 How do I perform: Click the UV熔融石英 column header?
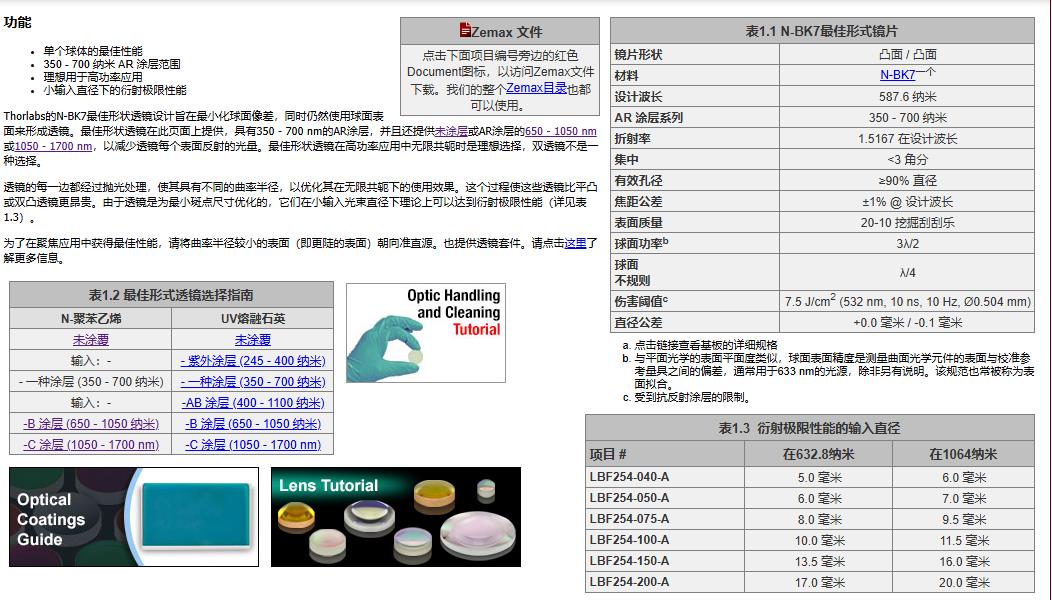[252, 319]
